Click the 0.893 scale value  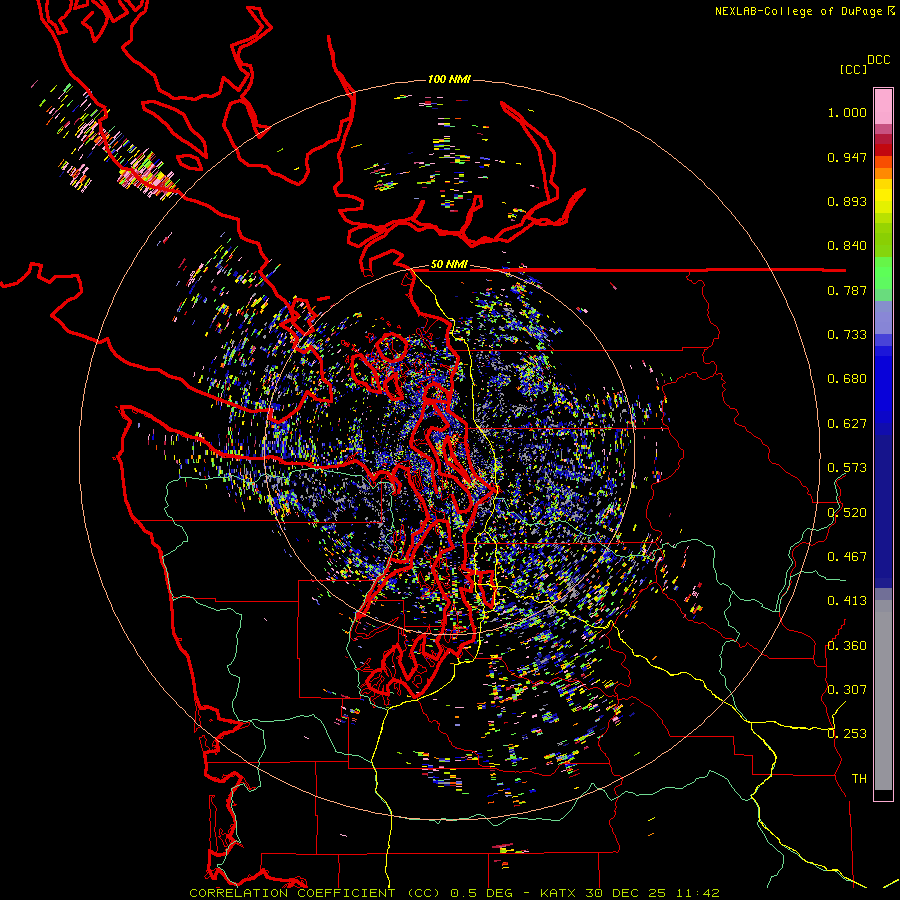(847, 201)
